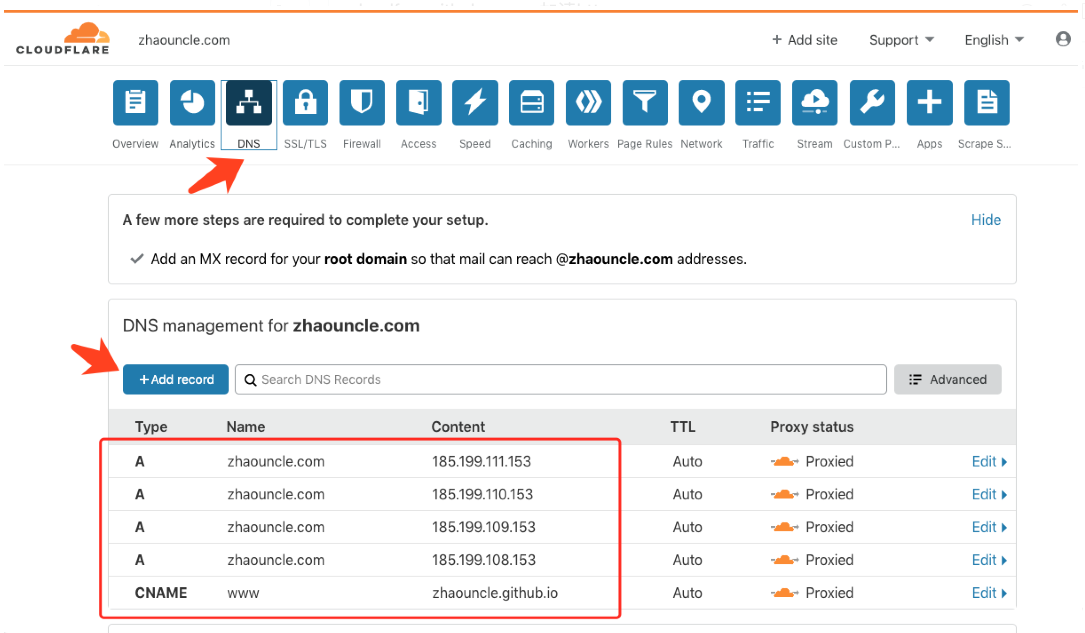The width and height of the screenshot is (1085, 633).
Task: Click the Add site link
Action: (x=805, y=40)
